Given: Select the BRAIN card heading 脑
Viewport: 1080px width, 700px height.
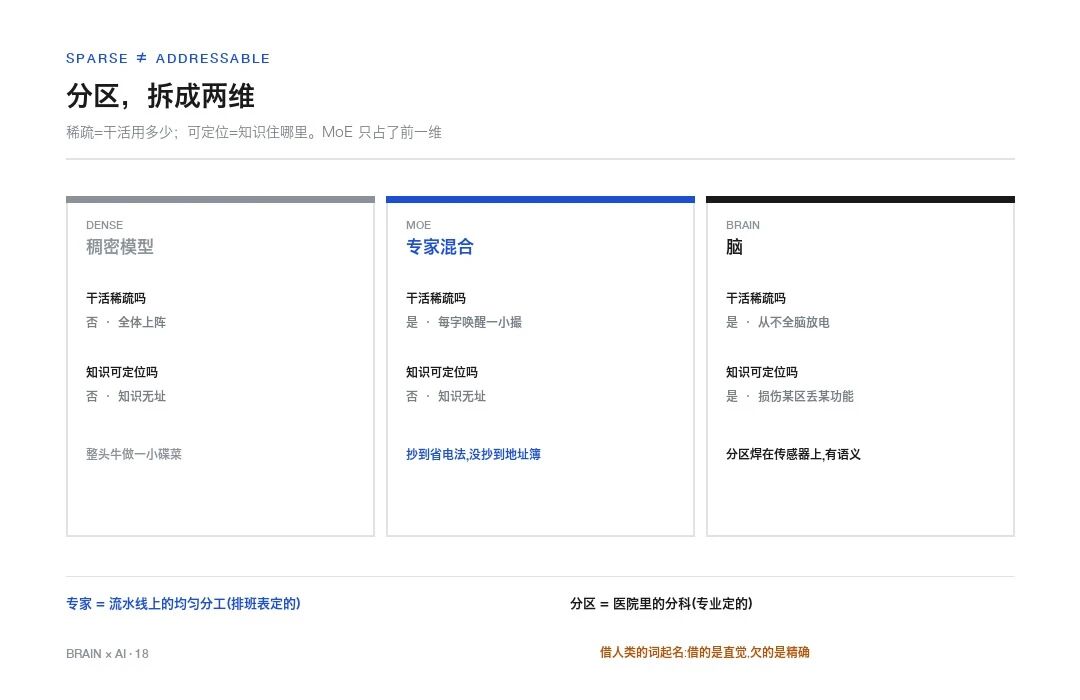Looking at the screenshot, I should (x=734, y=247).
